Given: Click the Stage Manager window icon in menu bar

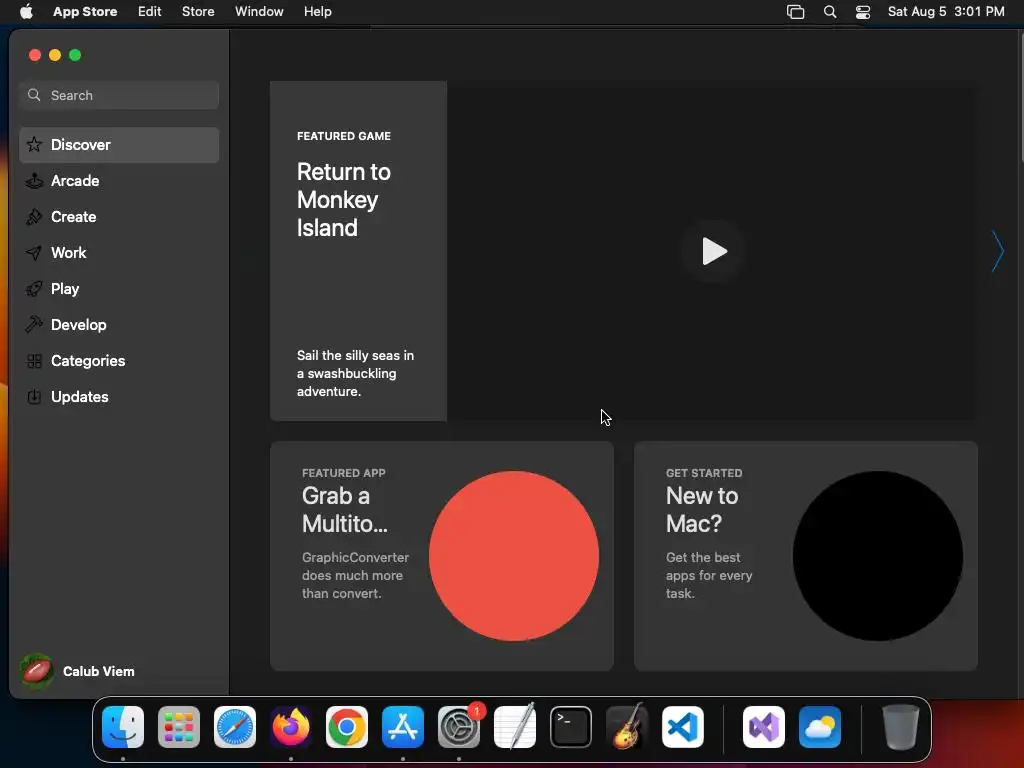Looking at the screenshot, I should tap(795, 12).
